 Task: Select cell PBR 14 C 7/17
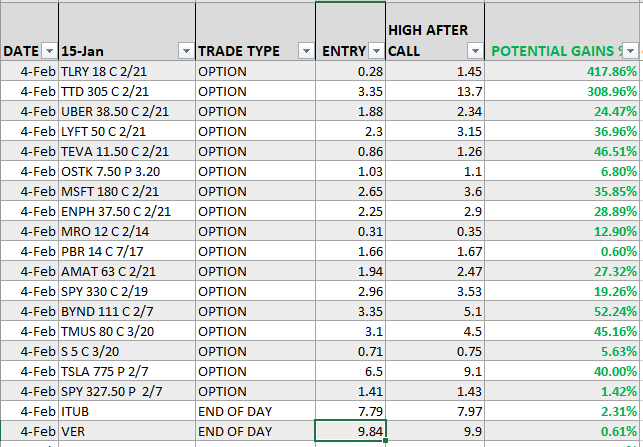[127, 251]
